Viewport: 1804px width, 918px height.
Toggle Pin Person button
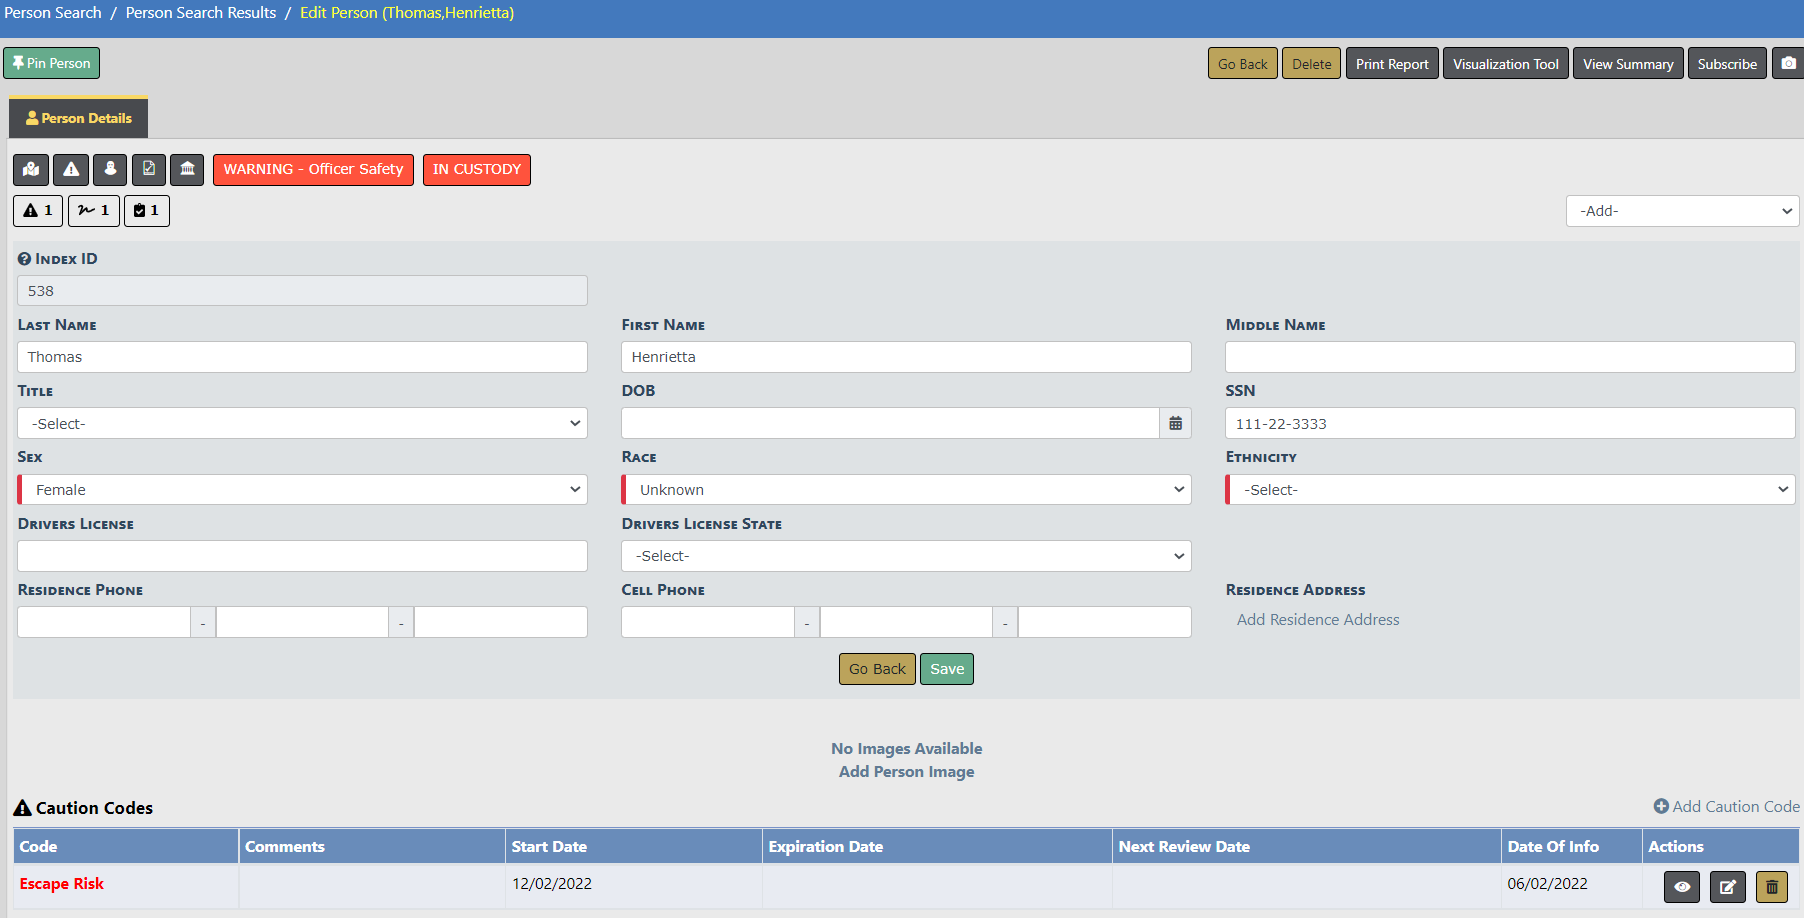click(52, 63)
